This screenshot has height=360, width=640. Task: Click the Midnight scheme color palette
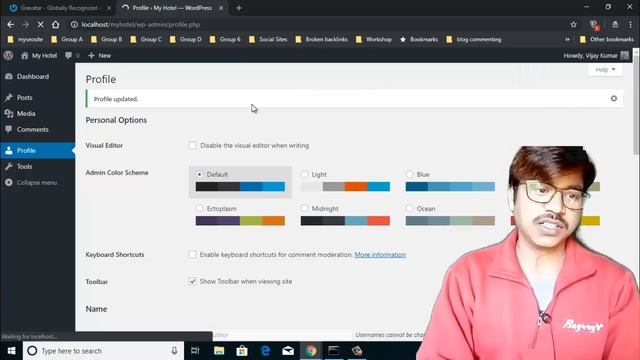(345, 221)
